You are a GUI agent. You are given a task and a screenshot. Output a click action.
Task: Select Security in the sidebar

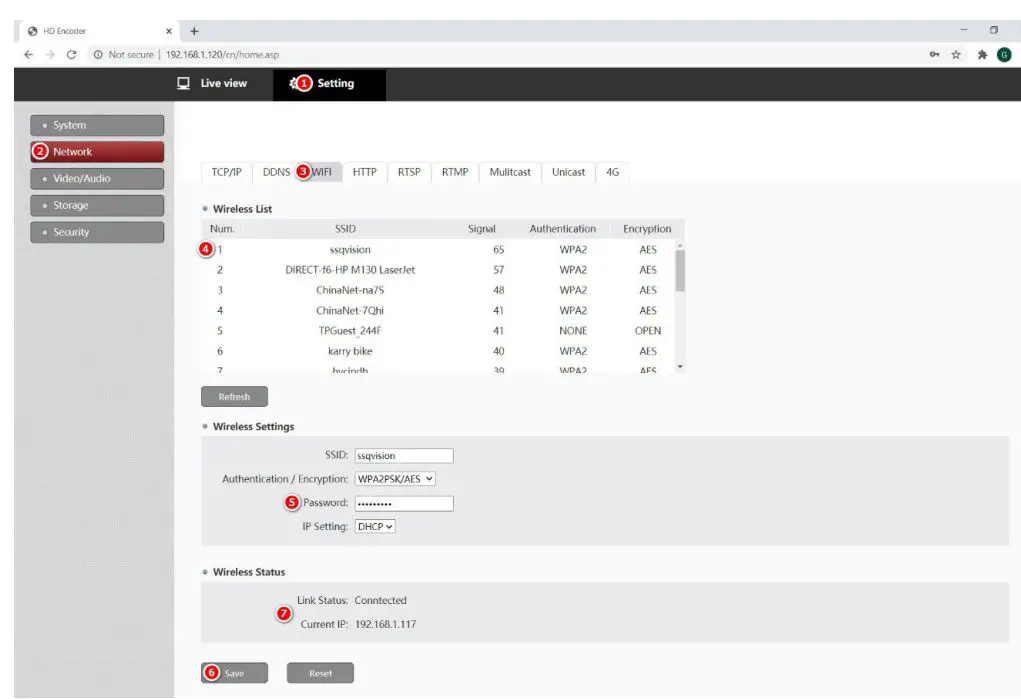(97, 232)
